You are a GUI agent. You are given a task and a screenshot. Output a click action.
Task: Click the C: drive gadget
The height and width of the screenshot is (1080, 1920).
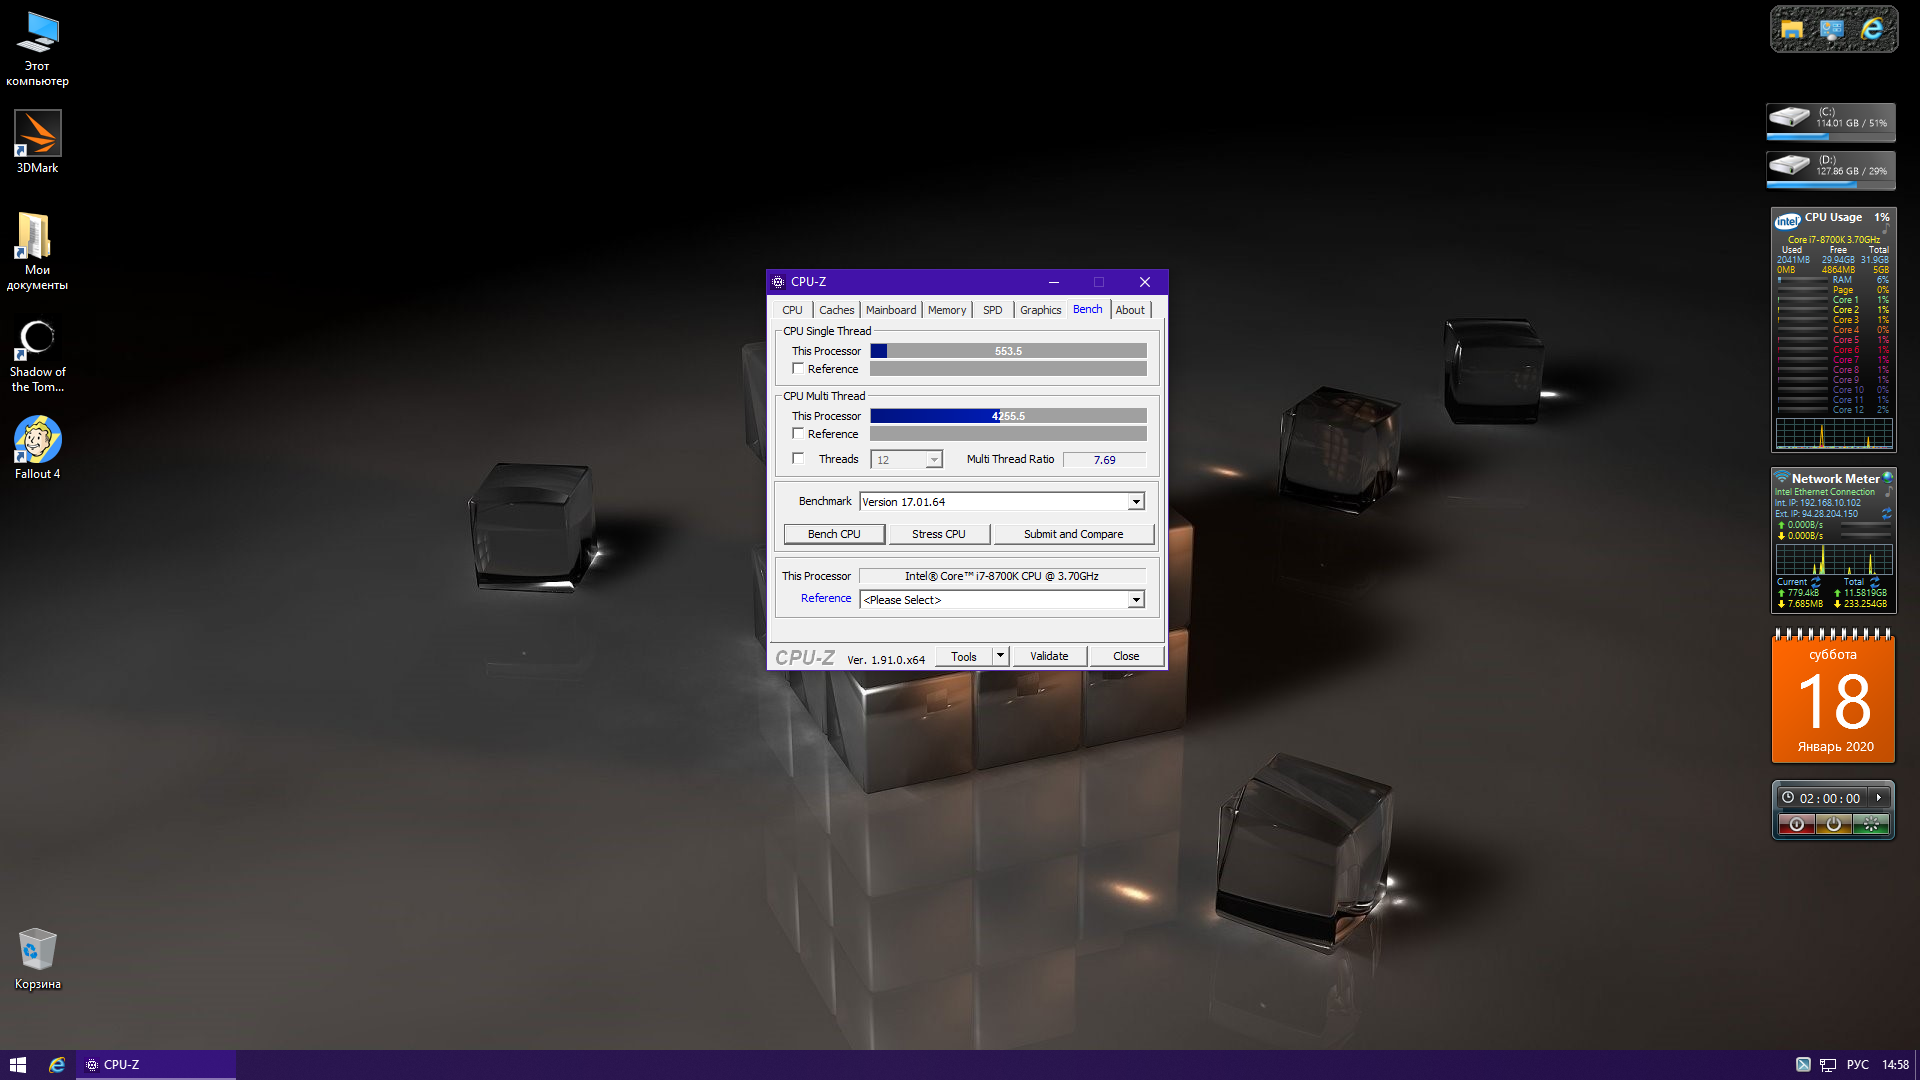click(x=1830, y=121)
